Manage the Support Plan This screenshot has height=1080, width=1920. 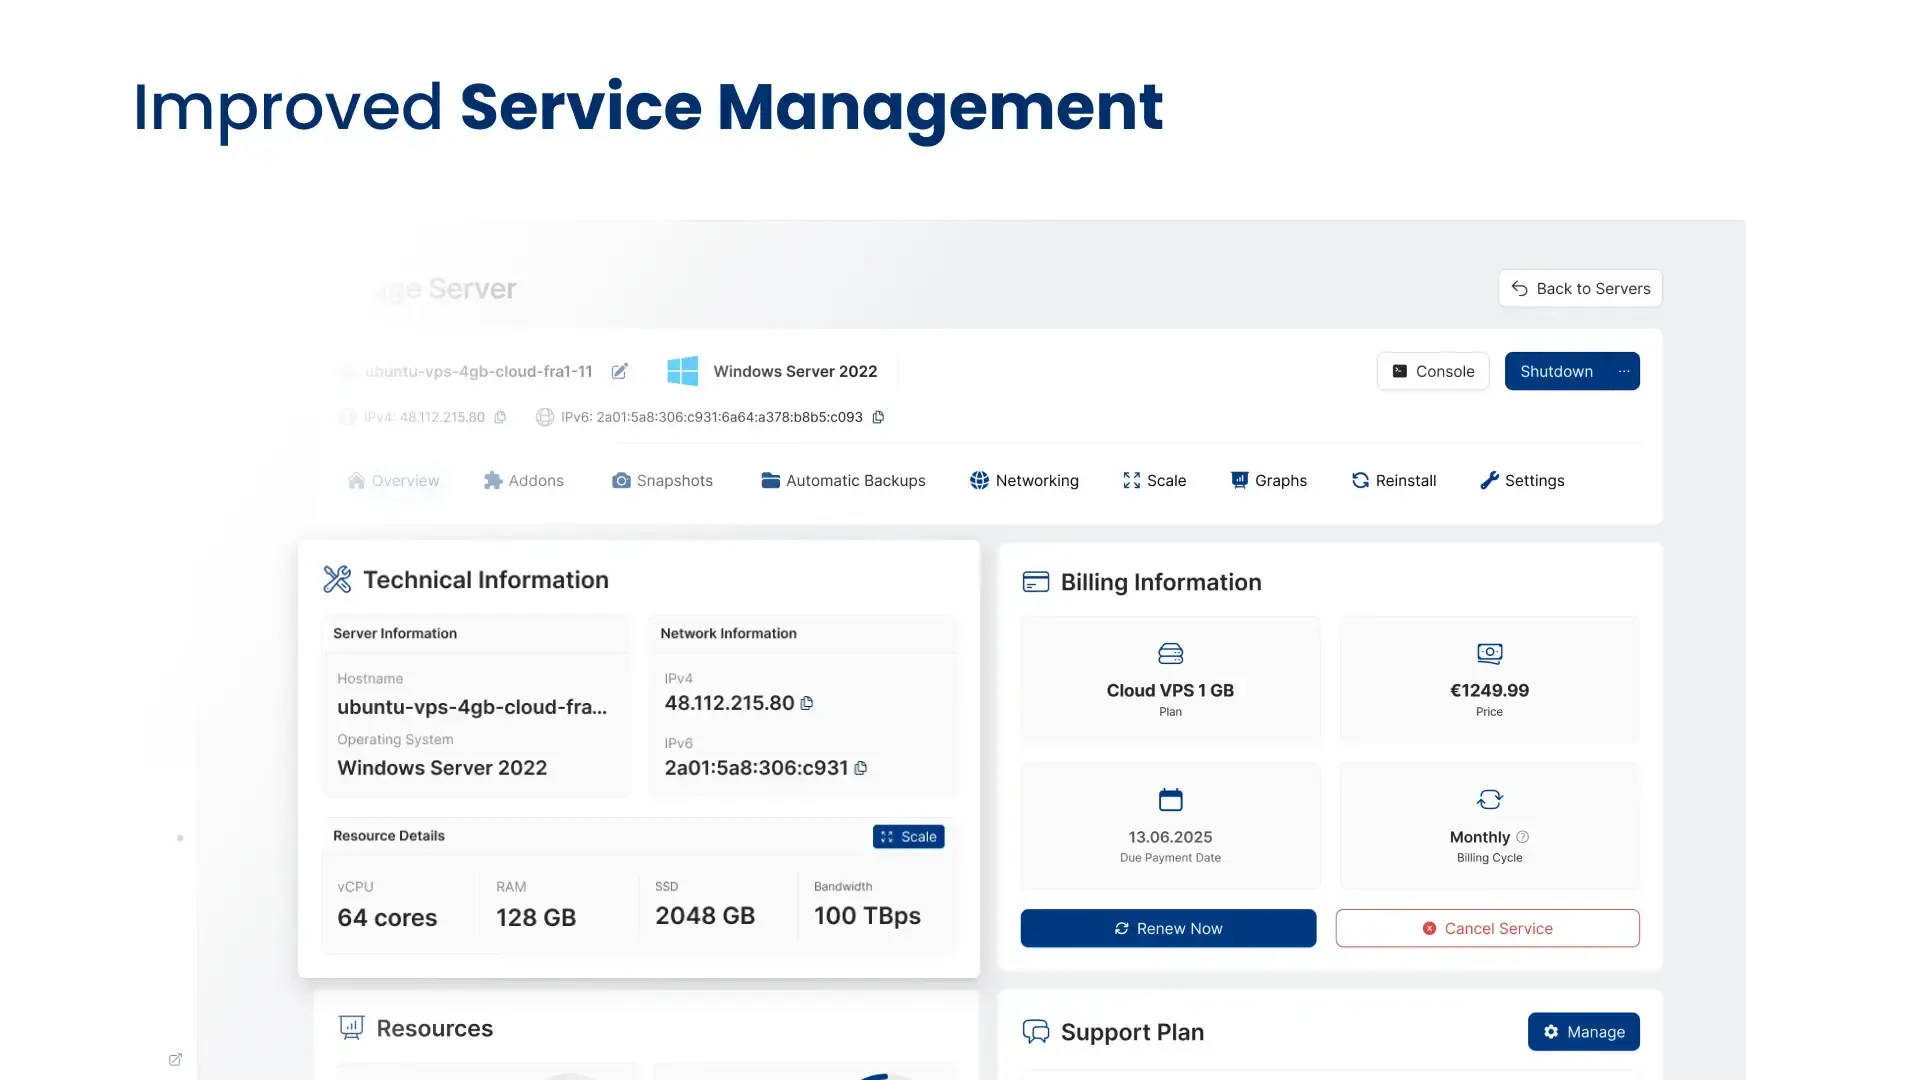[1583, 1031]
